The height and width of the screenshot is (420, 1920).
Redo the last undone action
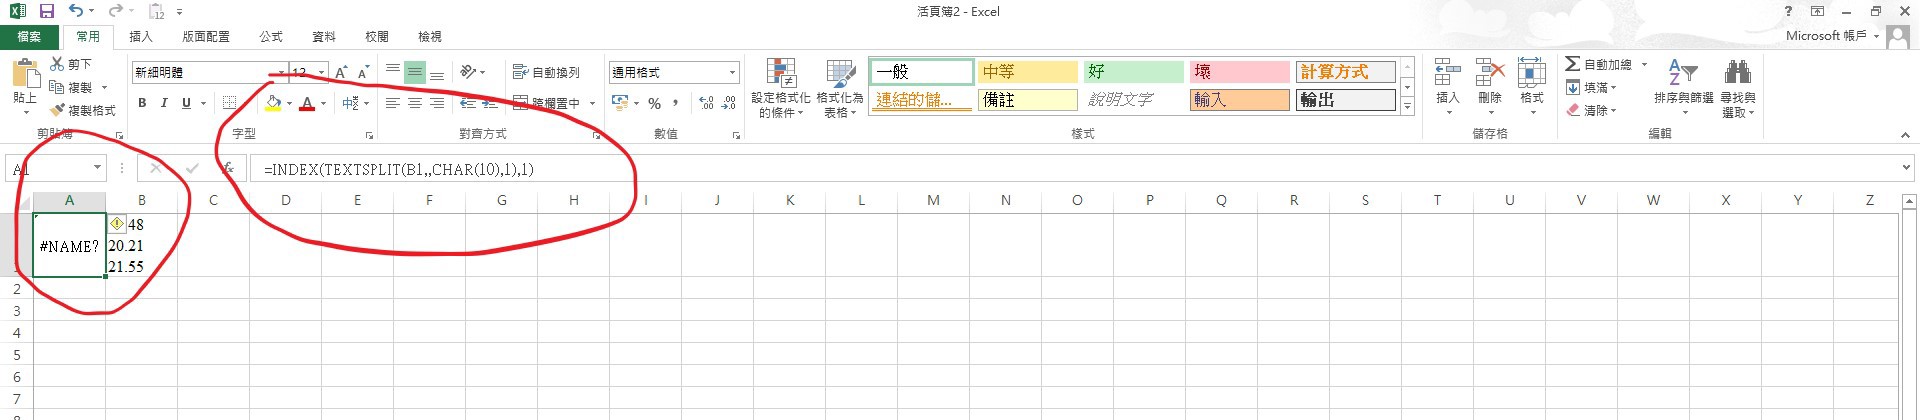click(x=115, y=11)
